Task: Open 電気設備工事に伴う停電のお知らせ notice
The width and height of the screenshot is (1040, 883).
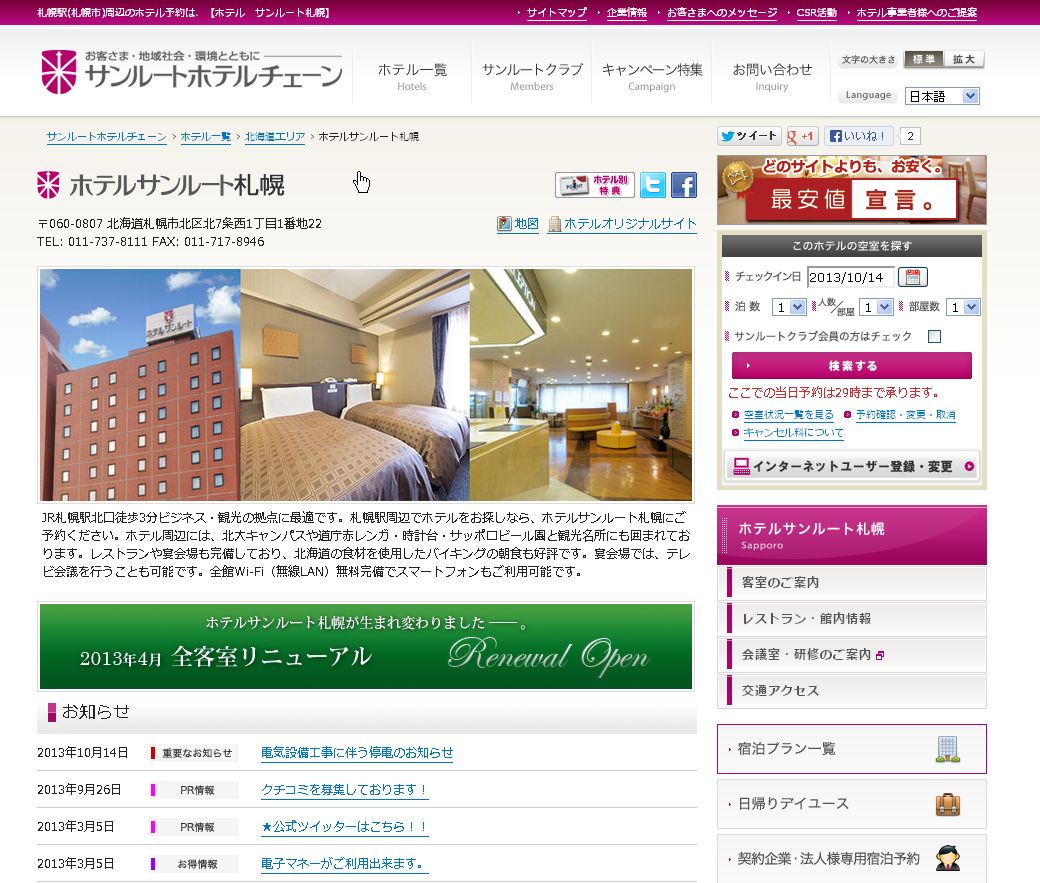Action: coord(357,753)
